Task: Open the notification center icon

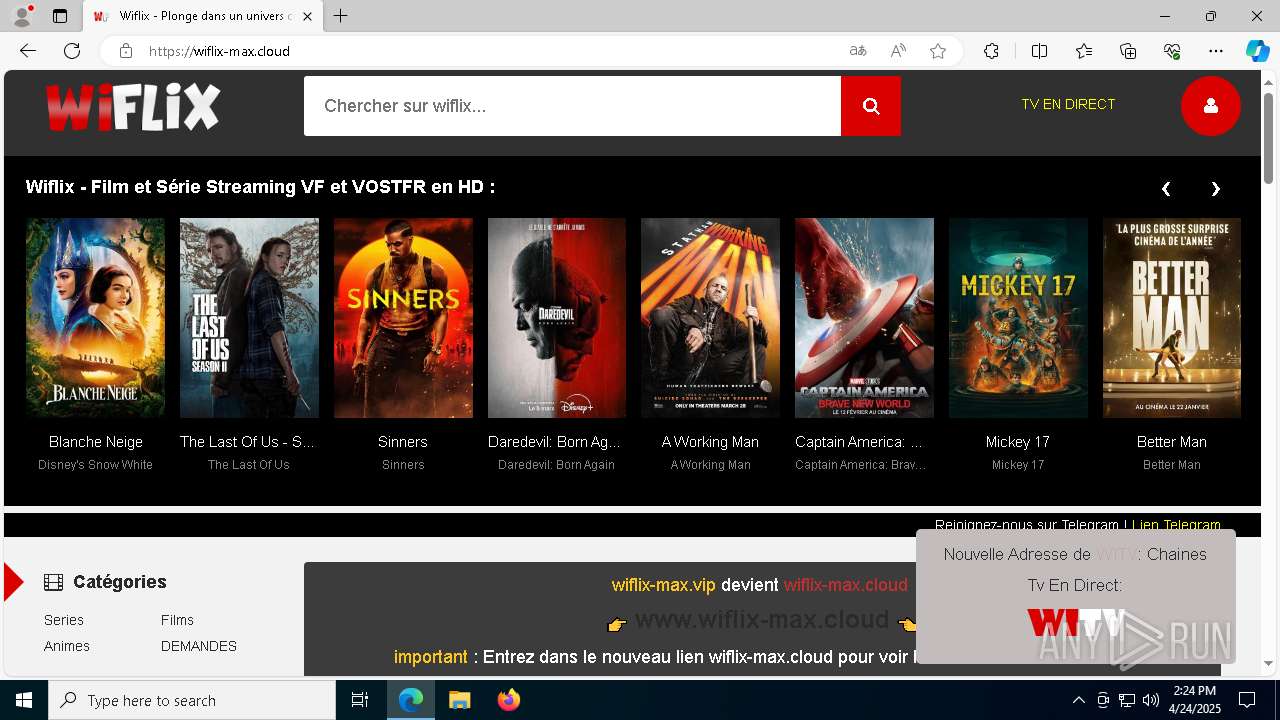Action: [x=1247, y=700]
